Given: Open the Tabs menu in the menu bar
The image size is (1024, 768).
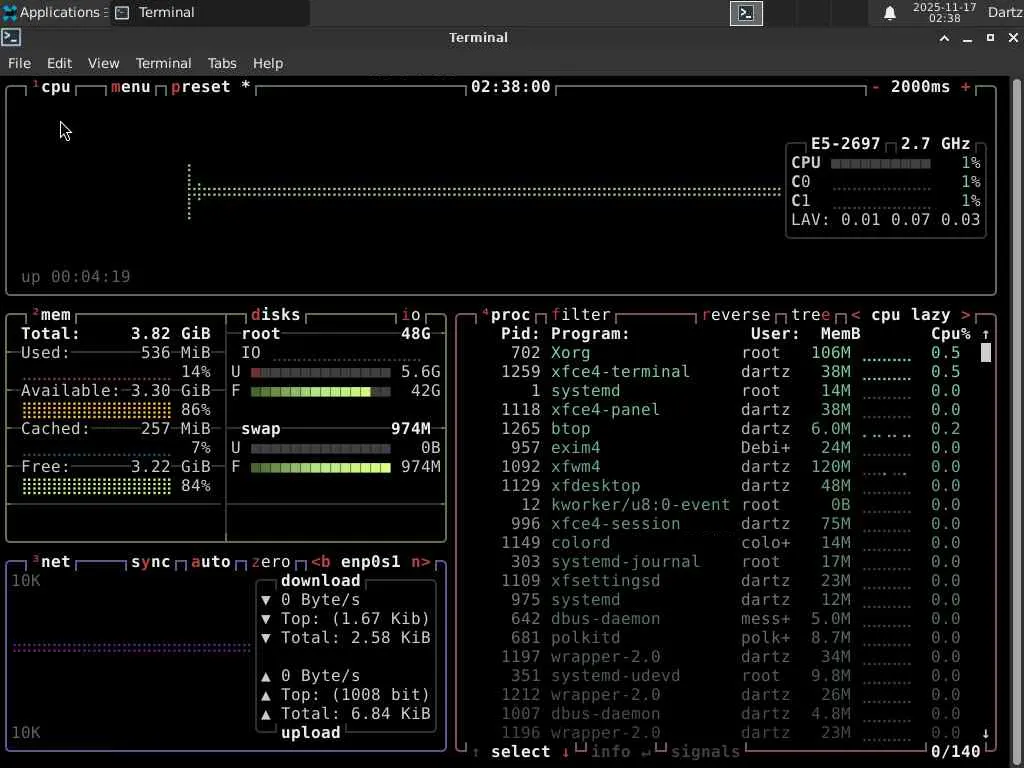Looking at the screenshot, I should click(222, 63).
